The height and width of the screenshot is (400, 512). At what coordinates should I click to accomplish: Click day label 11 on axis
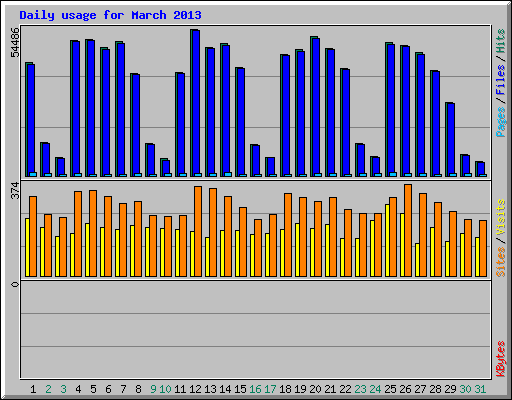180,389
